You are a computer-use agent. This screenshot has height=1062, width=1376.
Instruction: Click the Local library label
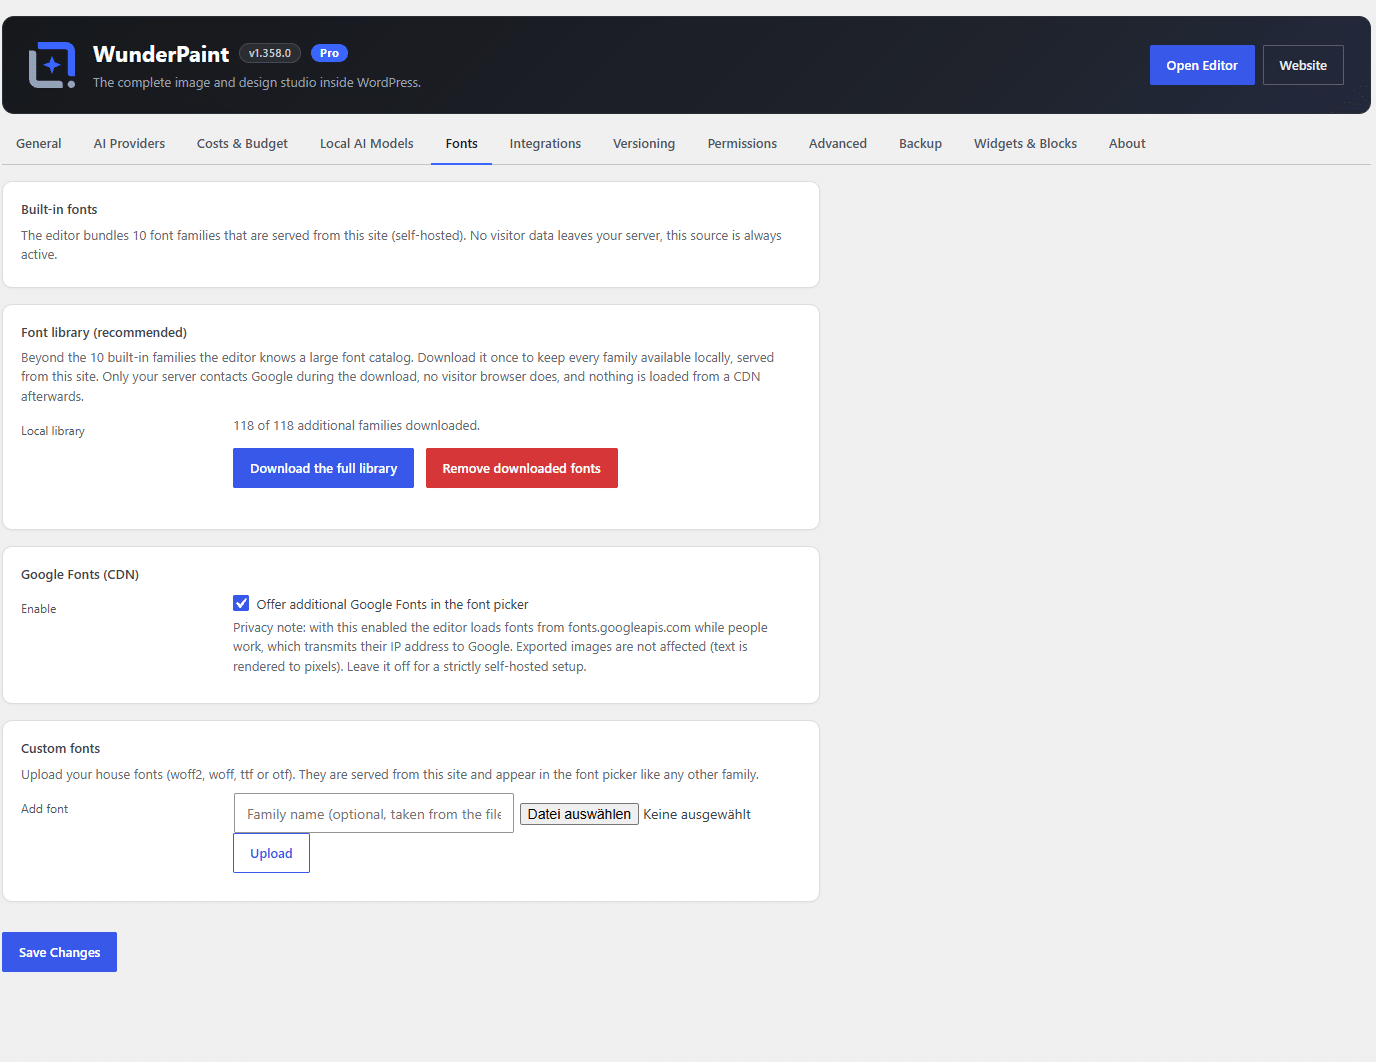pyautogui.click(x=53, y=431)
